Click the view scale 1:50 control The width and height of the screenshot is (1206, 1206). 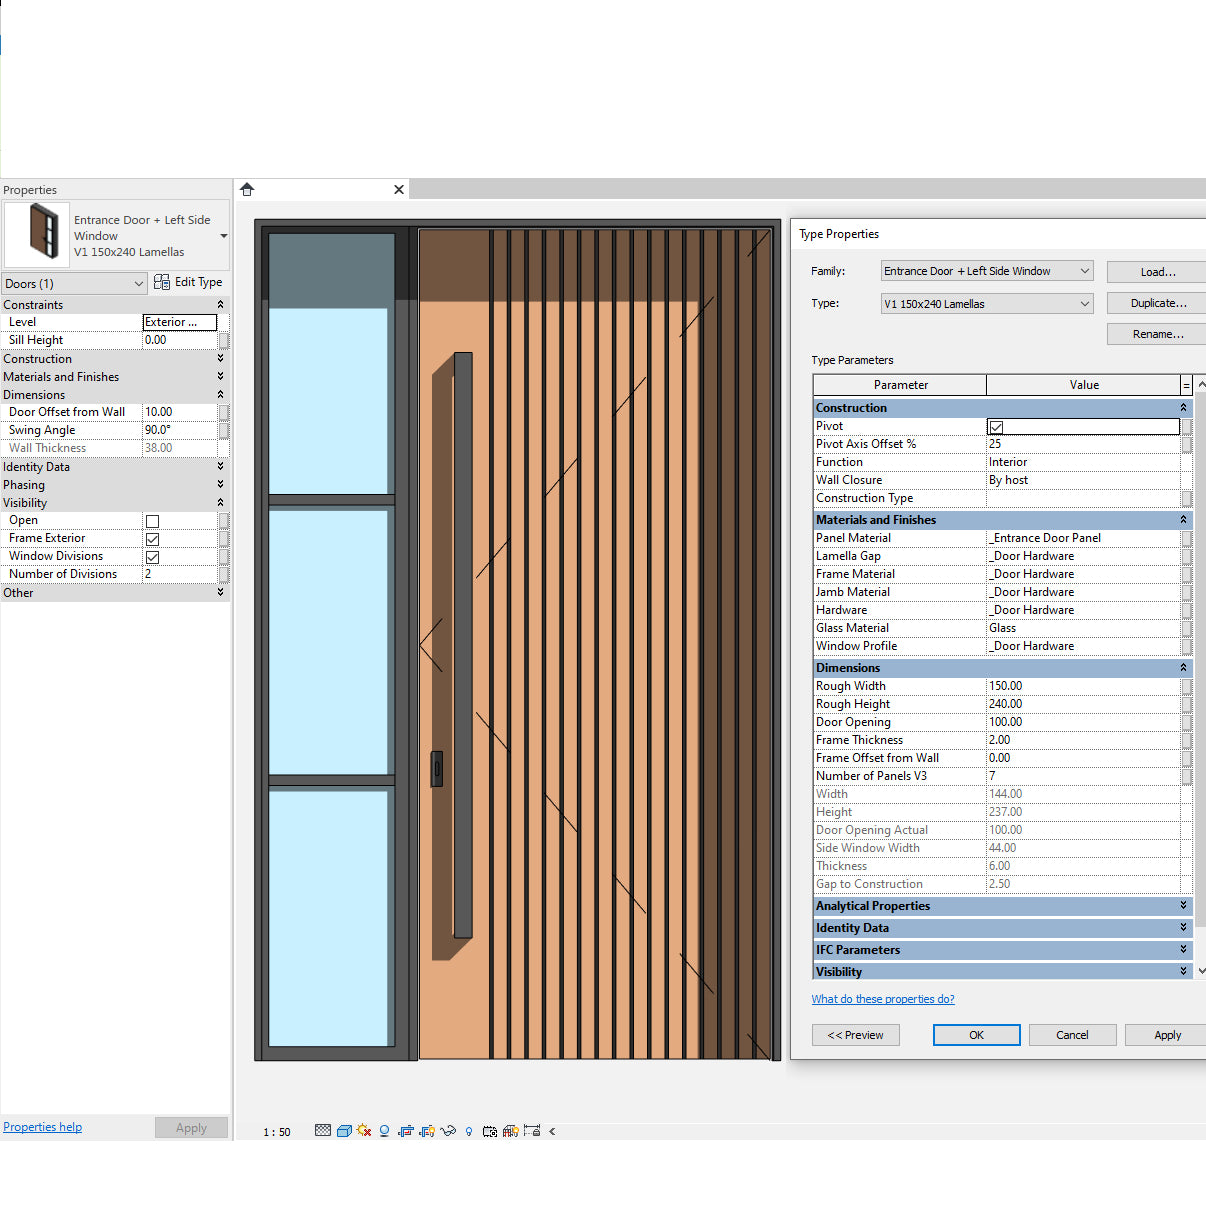point(276,1130)
